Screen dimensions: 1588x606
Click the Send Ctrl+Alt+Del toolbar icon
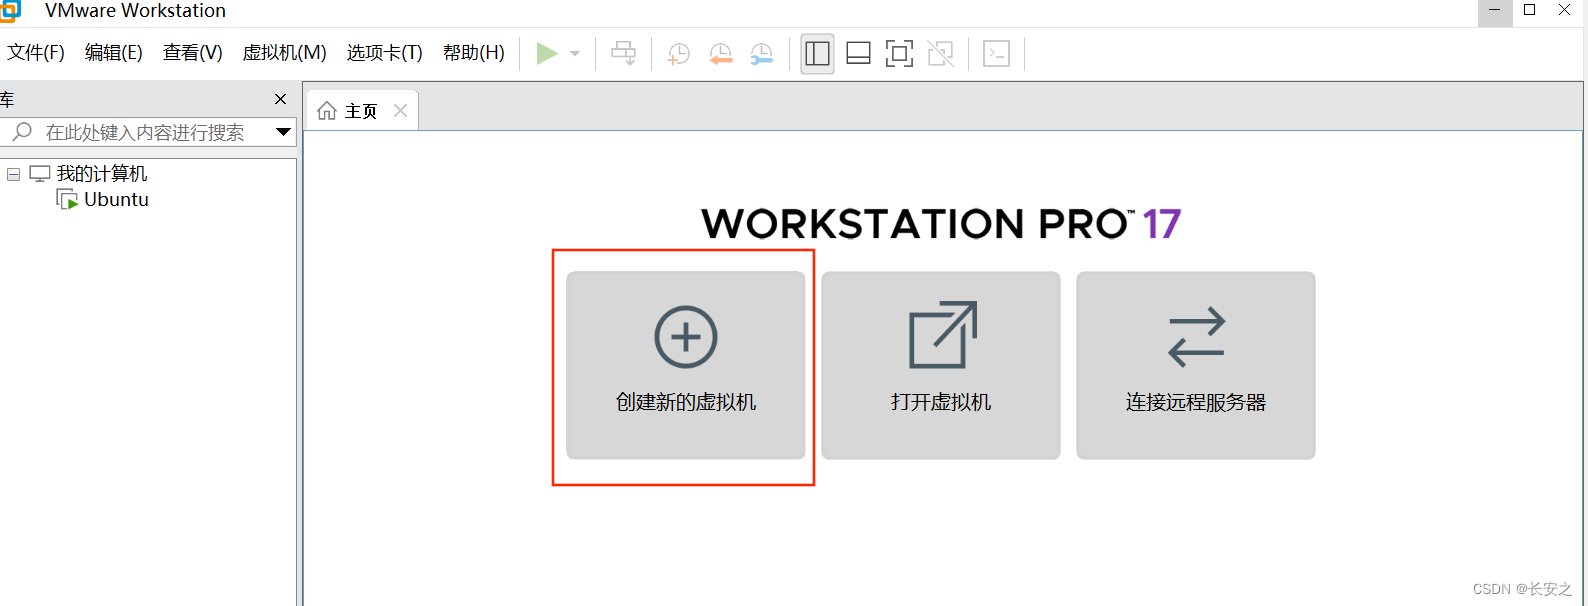[623, 53]
